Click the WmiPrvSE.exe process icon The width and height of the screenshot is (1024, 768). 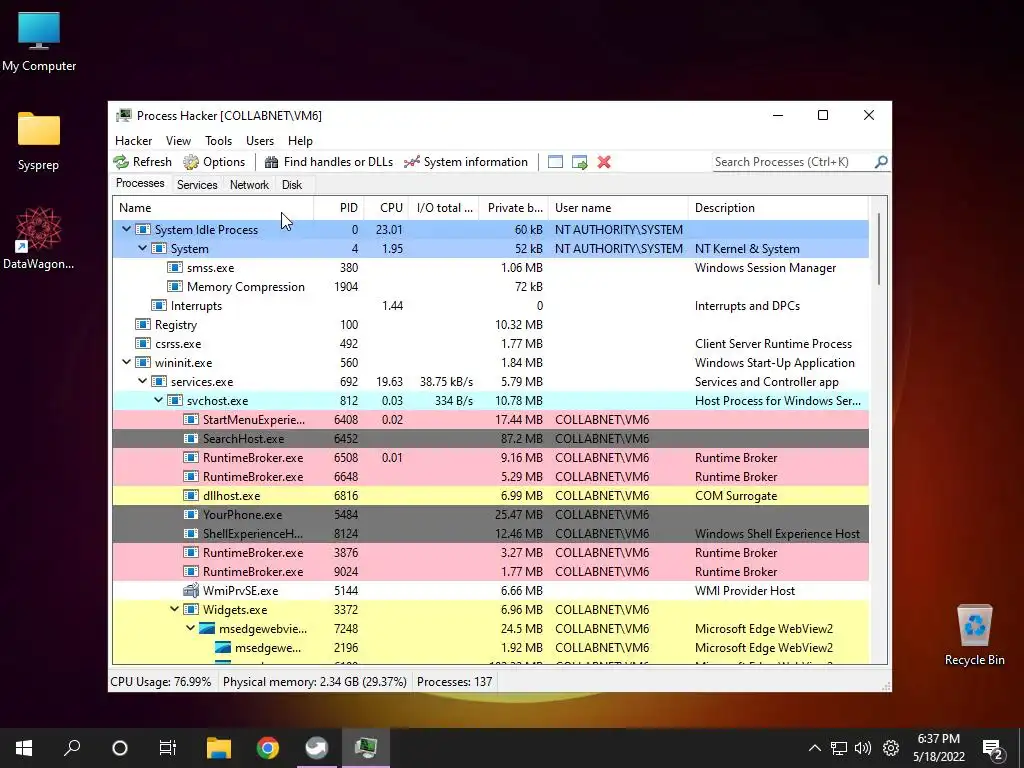tap(191, 590)
